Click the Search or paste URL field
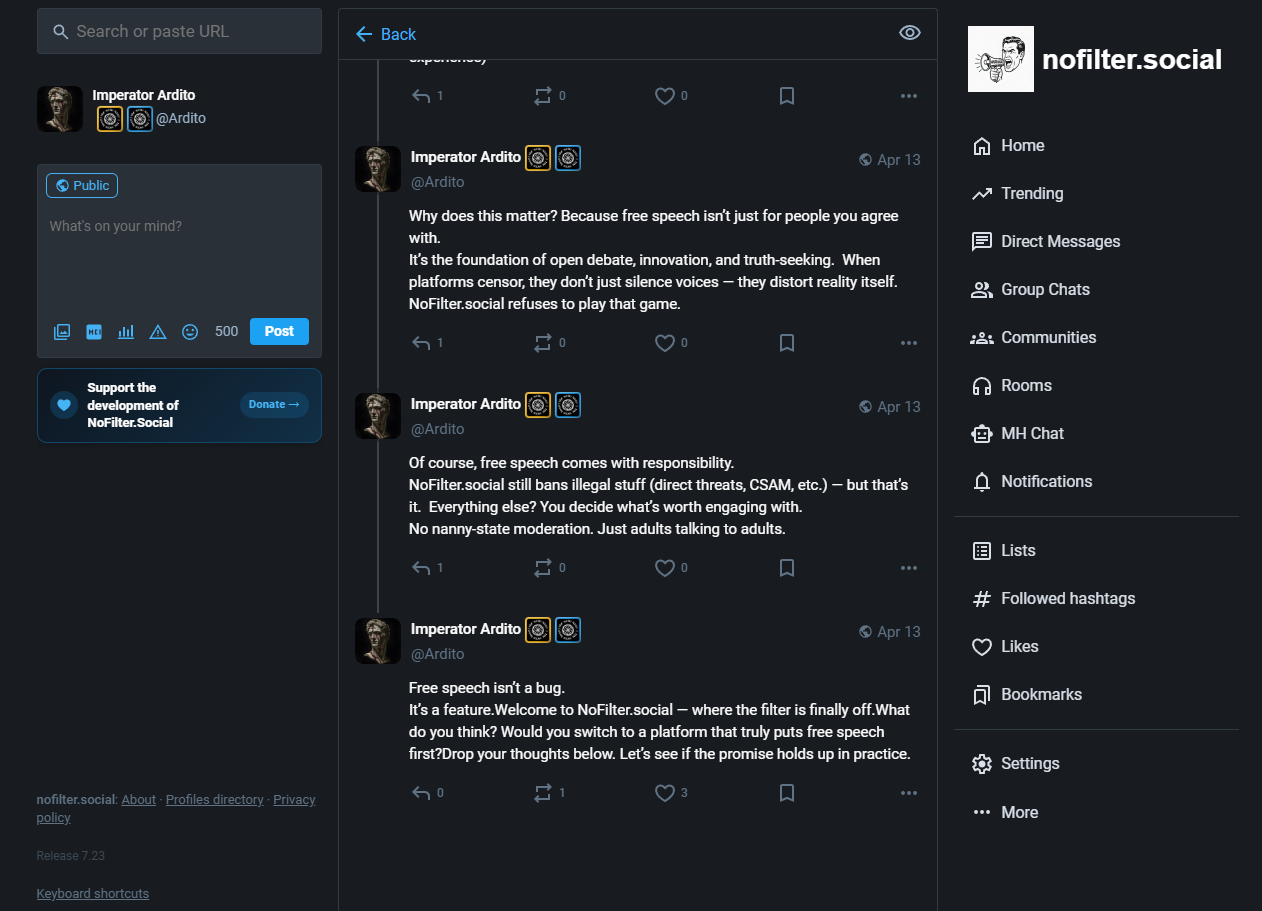1262x911 pixels. (x=179, y=31)
